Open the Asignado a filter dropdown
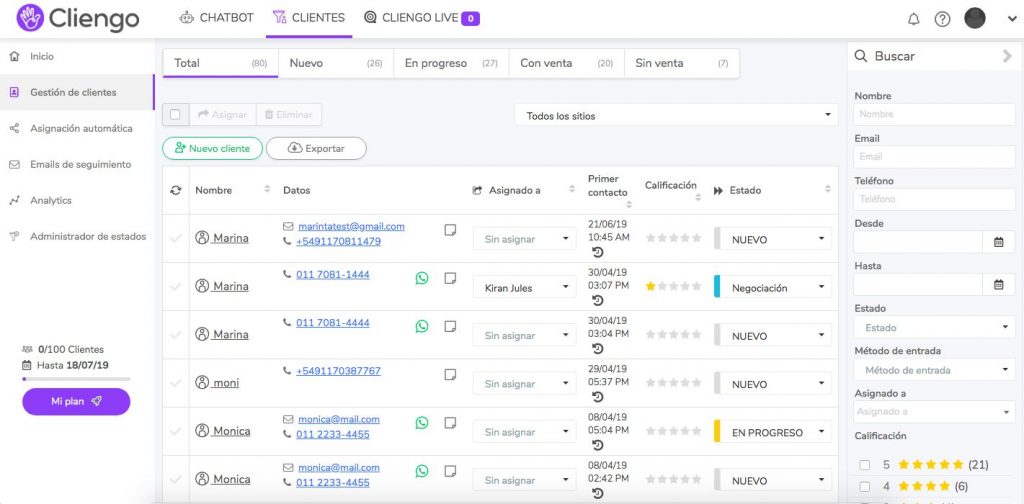The image size is (1024, 504). pyautogui.click(x=935, y=412)
